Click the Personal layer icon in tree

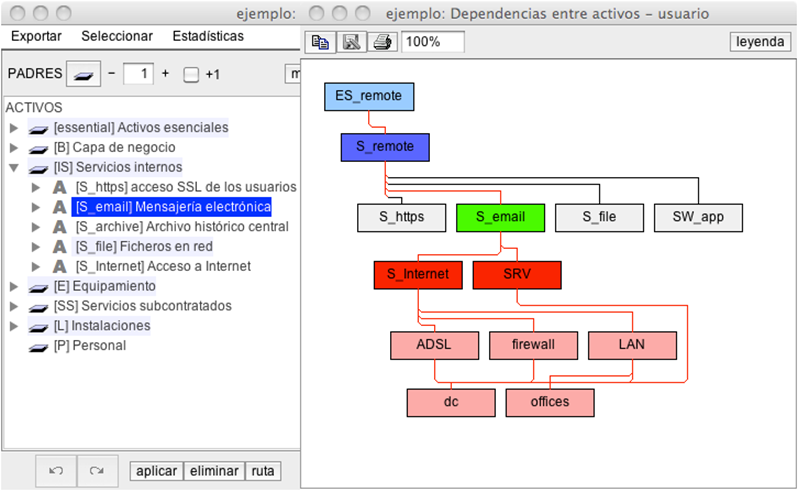point(38,346)
